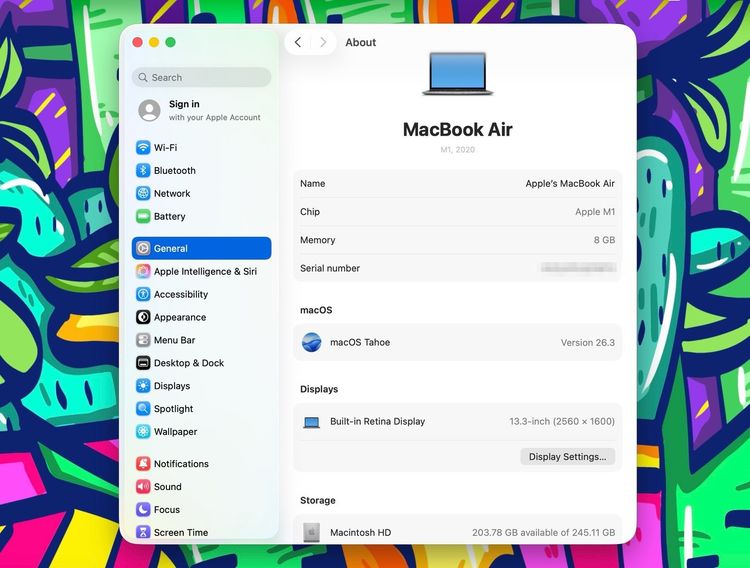Image resolution: width=750 pixels, height=568 pixels.
Task: Click the Displays section heading in About pane
Action: 319,389
